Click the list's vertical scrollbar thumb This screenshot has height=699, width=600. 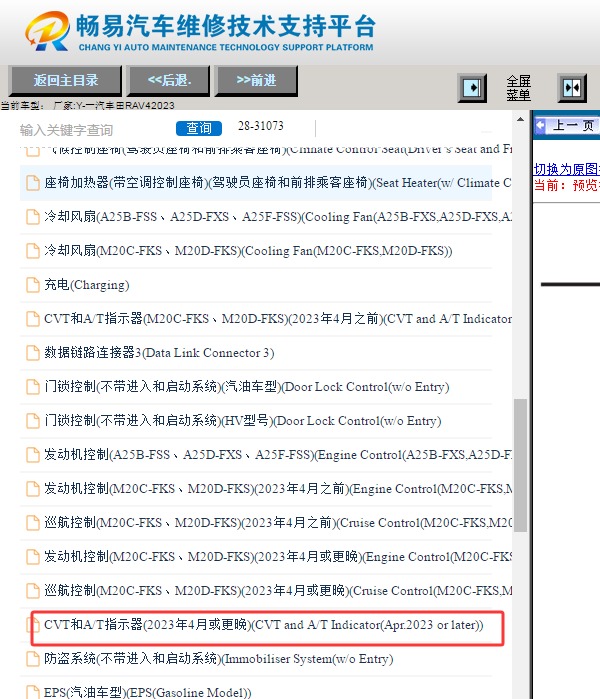[520, 465]
